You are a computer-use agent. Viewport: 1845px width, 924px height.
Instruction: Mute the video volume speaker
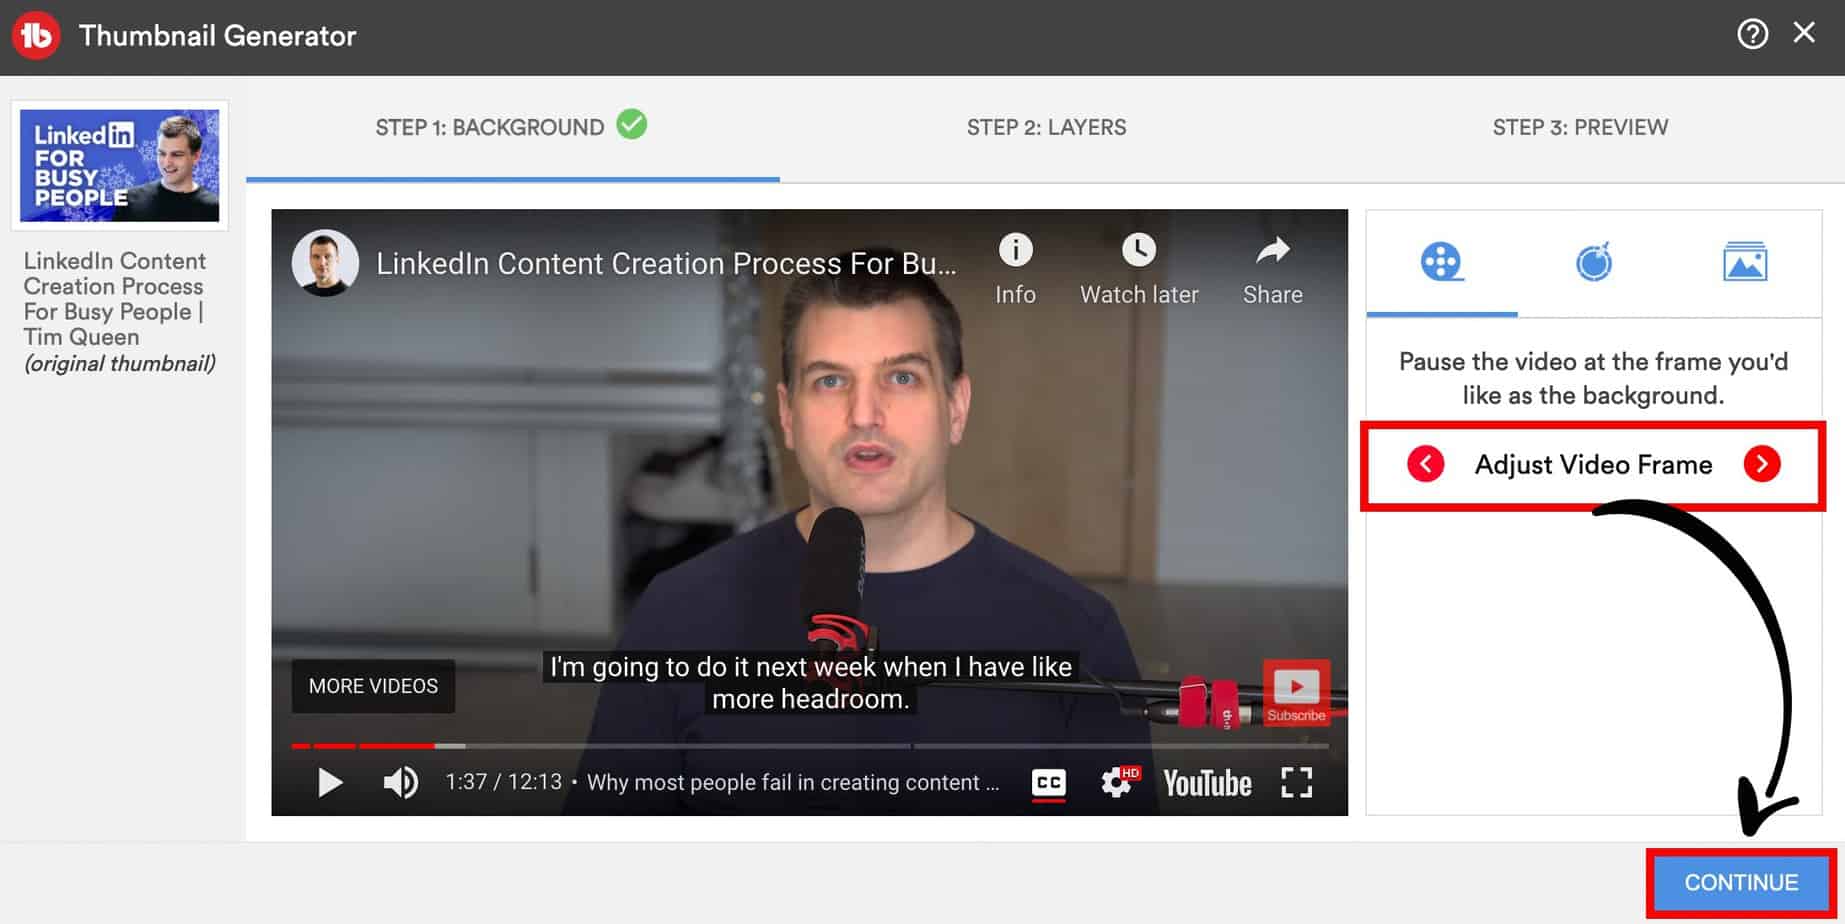point(400,782)
